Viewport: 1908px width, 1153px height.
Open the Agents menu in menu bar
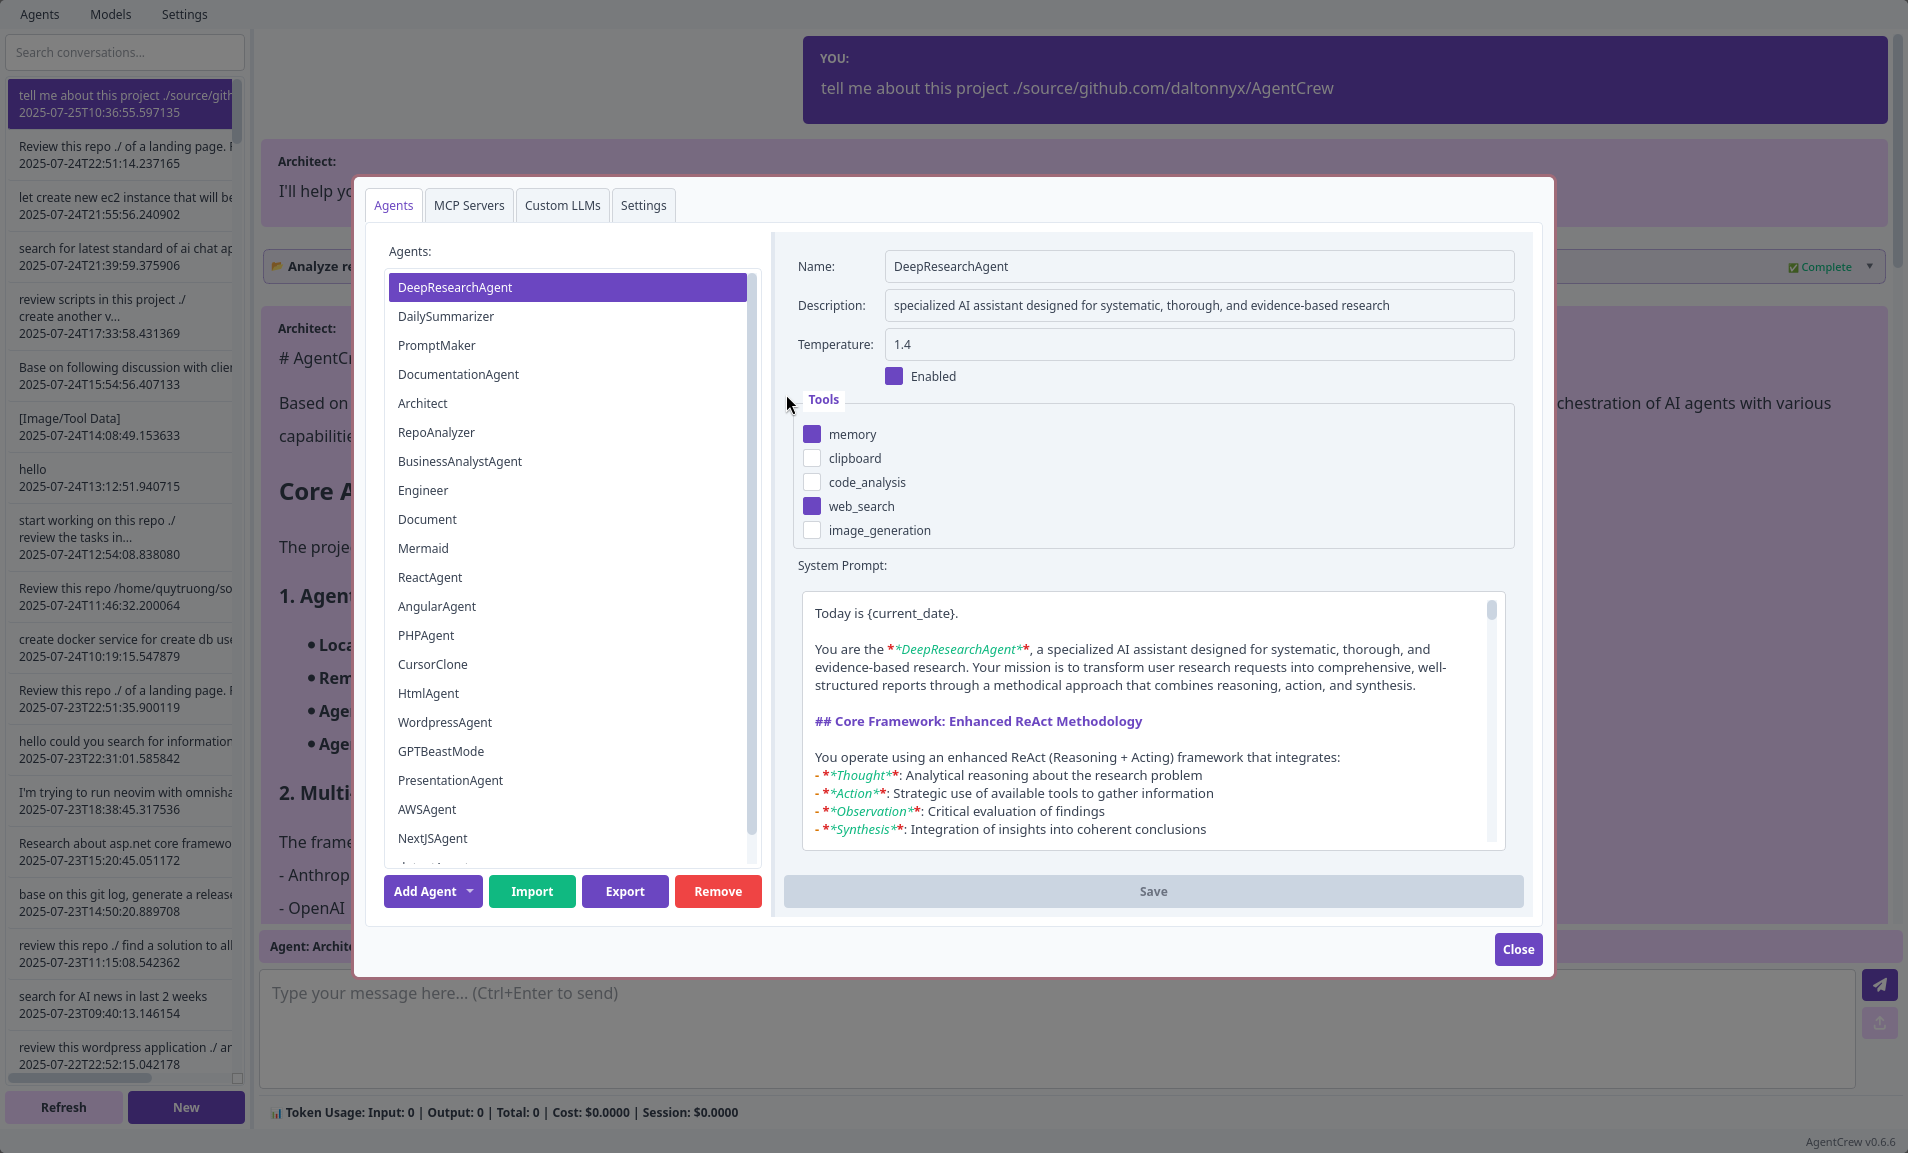click(40, 14)
